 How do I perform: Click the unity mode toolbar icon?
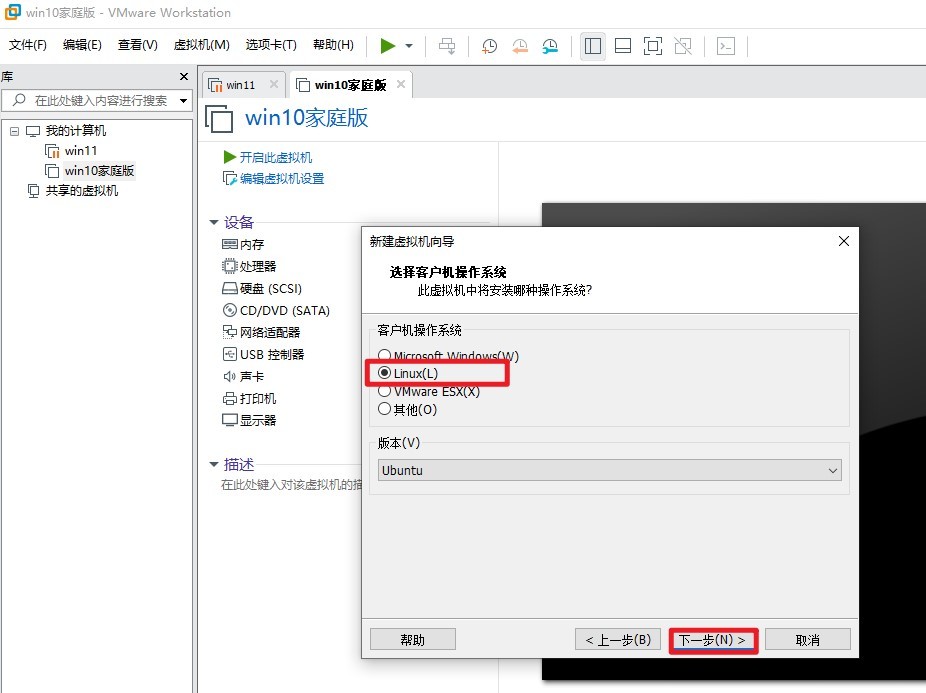[683, 45]
